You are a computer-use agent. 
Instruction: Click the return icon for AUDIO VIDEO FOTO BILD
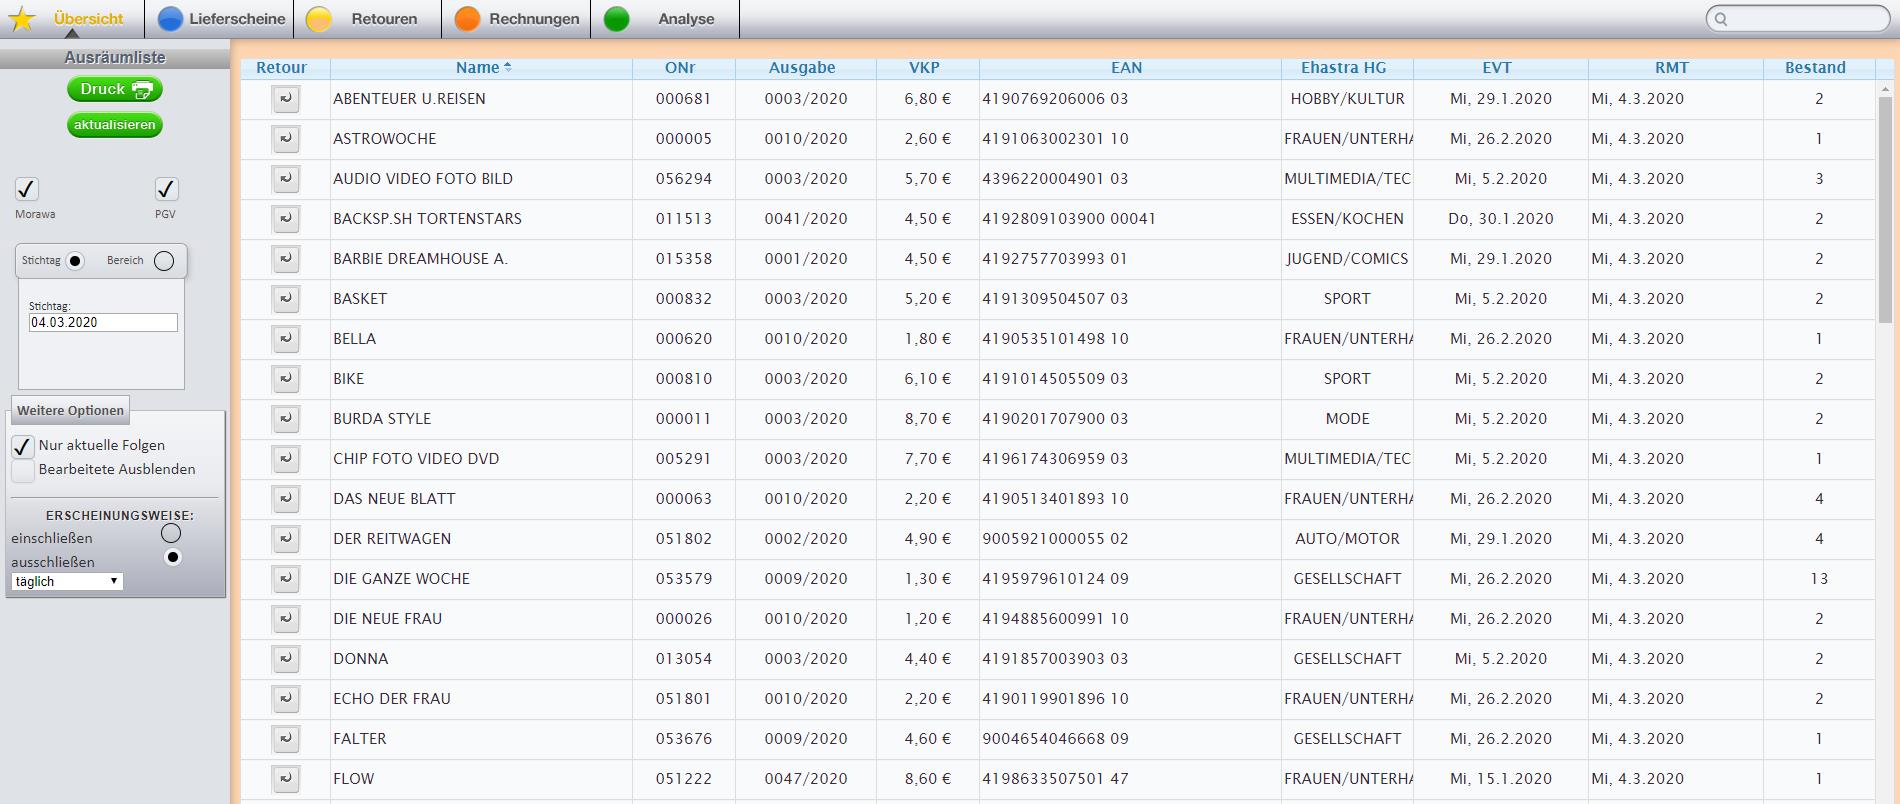[286, 179]
